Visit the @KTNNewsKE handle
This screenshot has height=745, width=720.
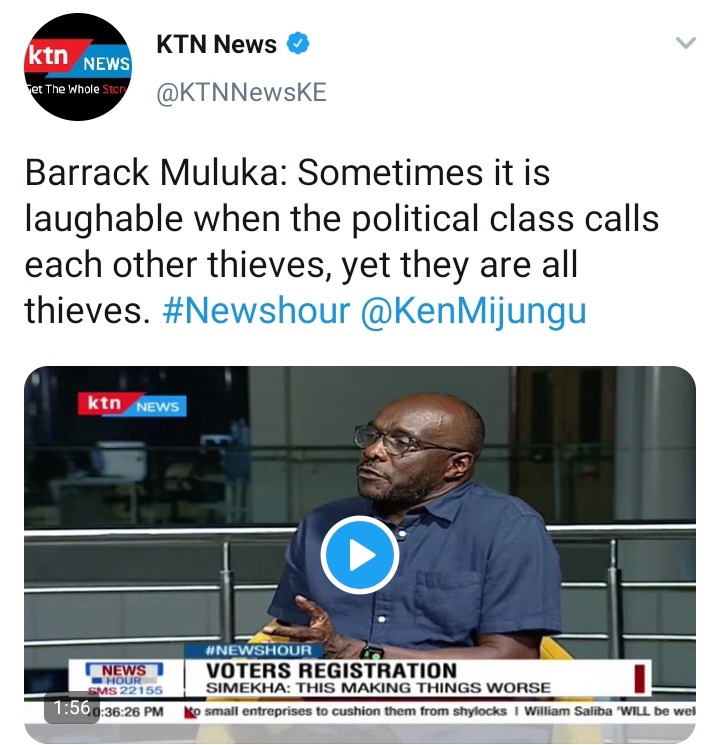pos(241,92)
